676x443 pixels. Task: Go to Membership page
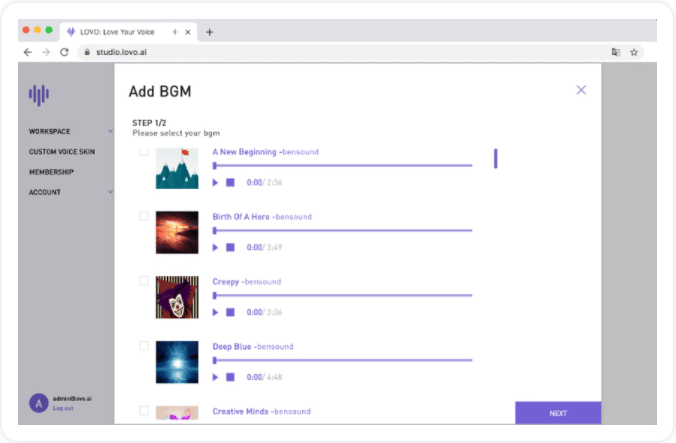pos(51,172)
